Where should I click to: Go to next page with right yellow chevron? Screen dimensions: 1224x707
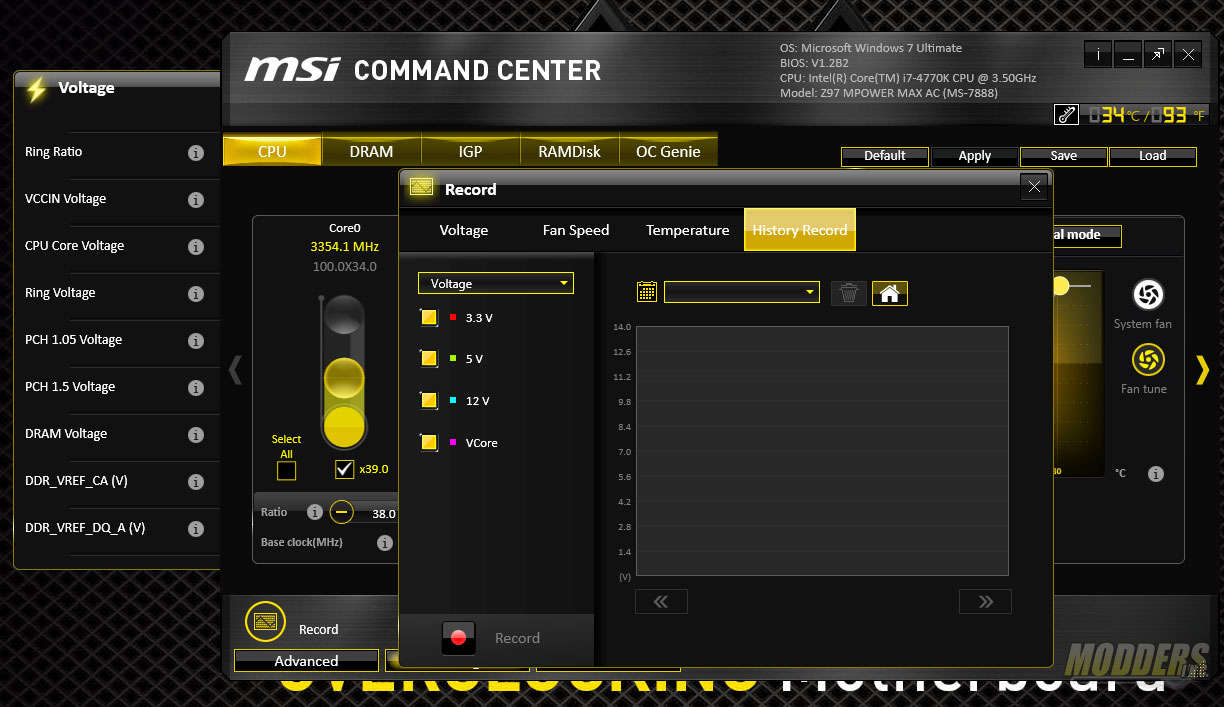(x=1202, y=369)
